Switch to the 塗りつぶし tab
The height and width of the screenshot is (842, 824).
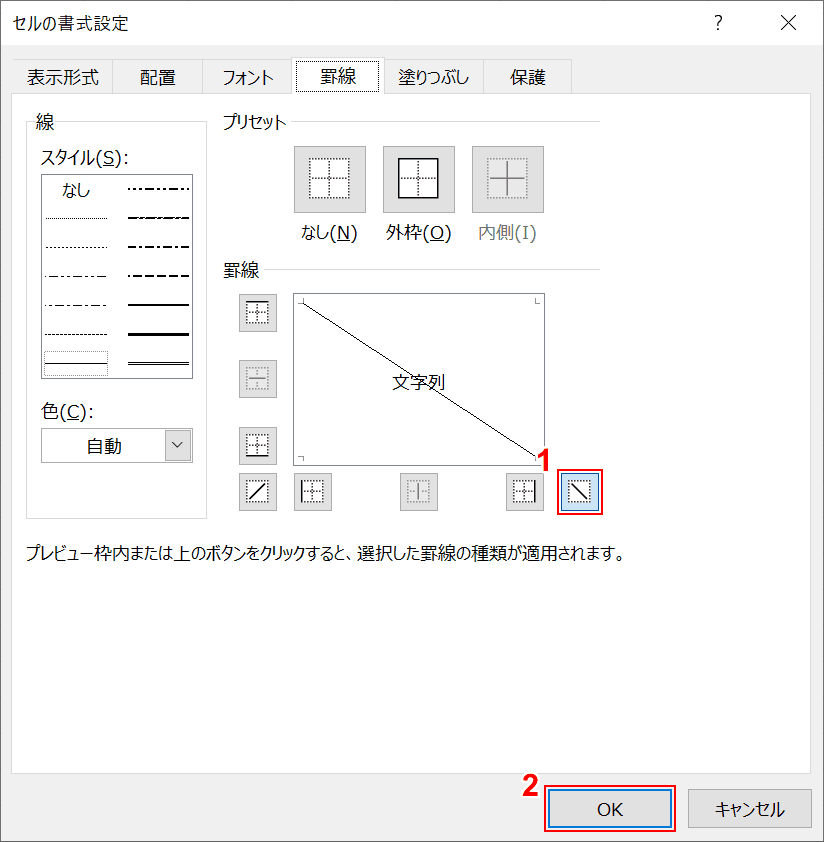click(x=433, y=77)
